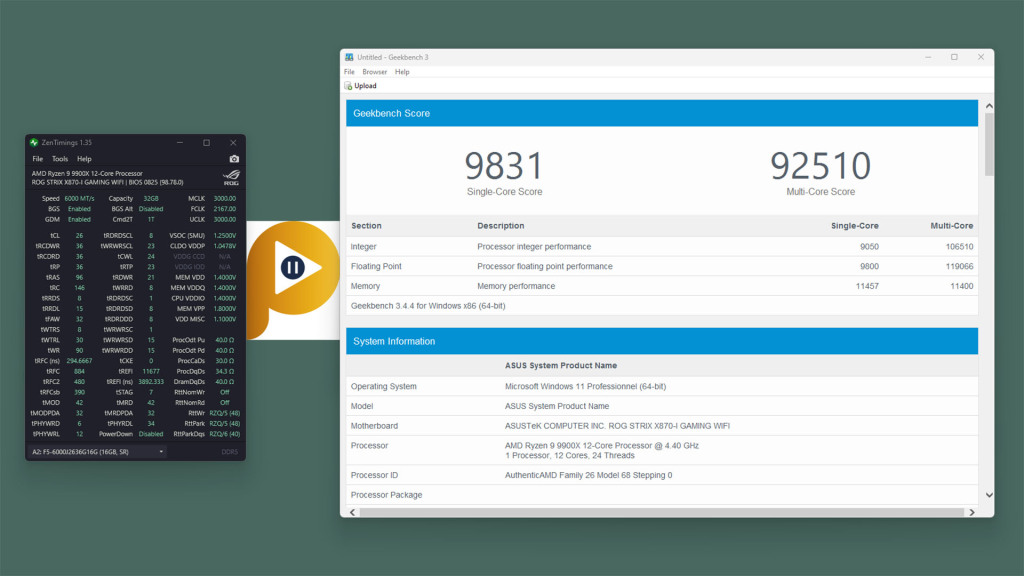
Task: Click the Memory row label in Geekbench
Action: (365, 286)
